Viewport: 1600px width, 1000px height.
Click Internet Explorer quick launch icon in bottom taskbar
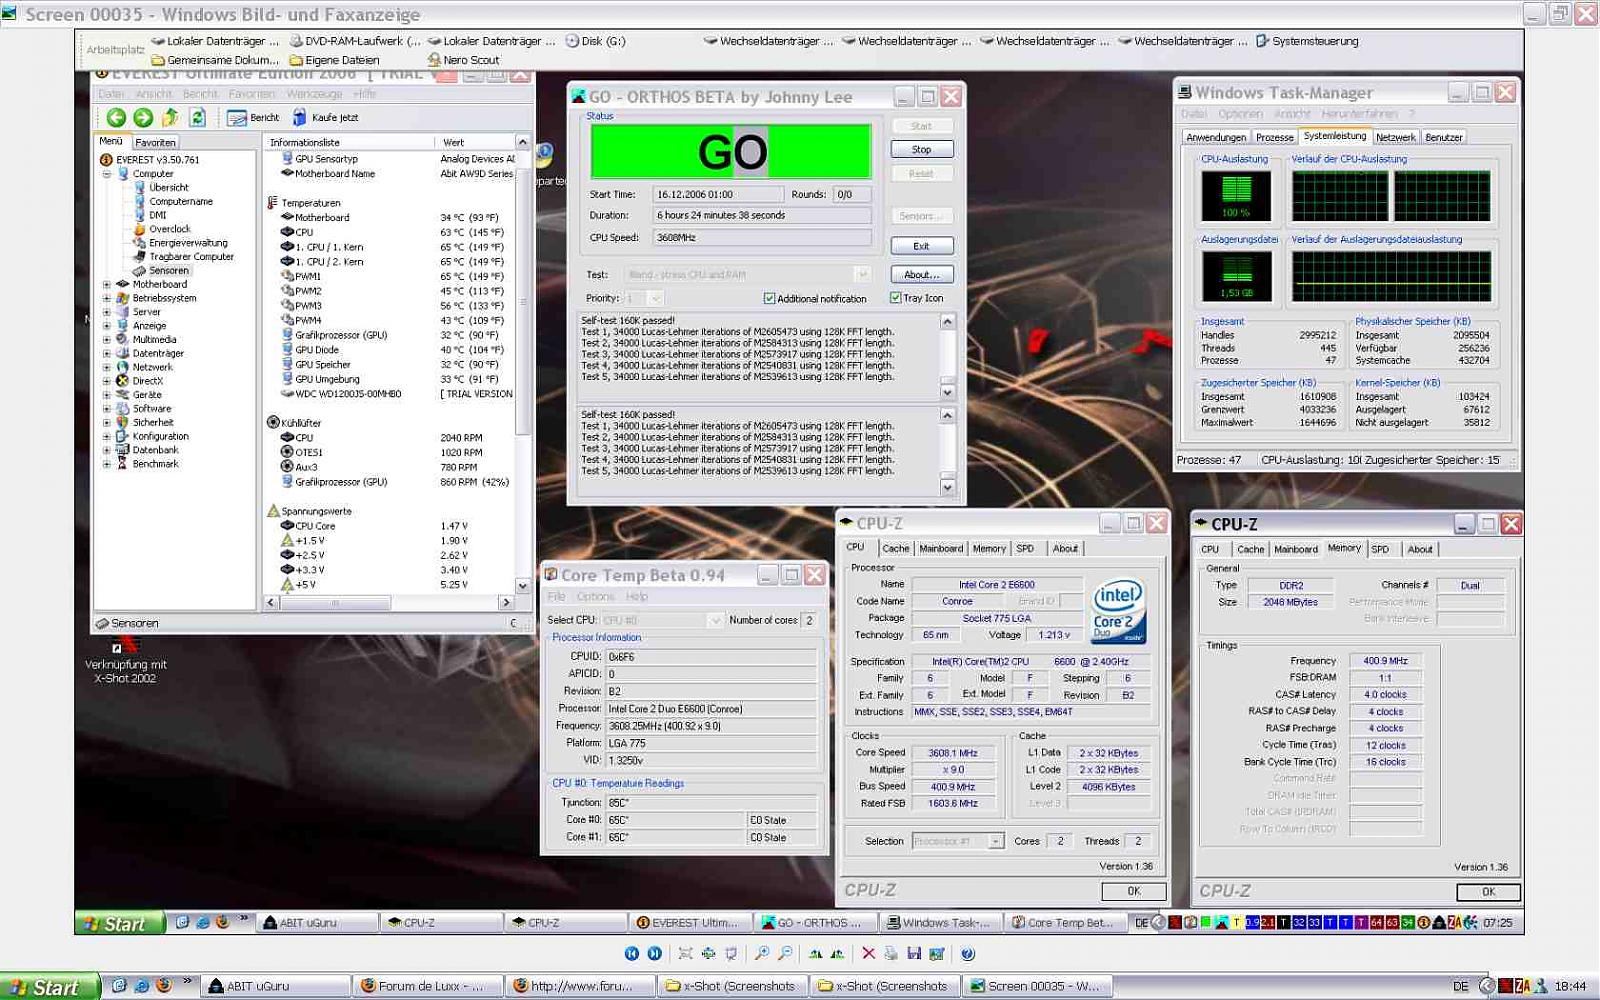point(141,986)
